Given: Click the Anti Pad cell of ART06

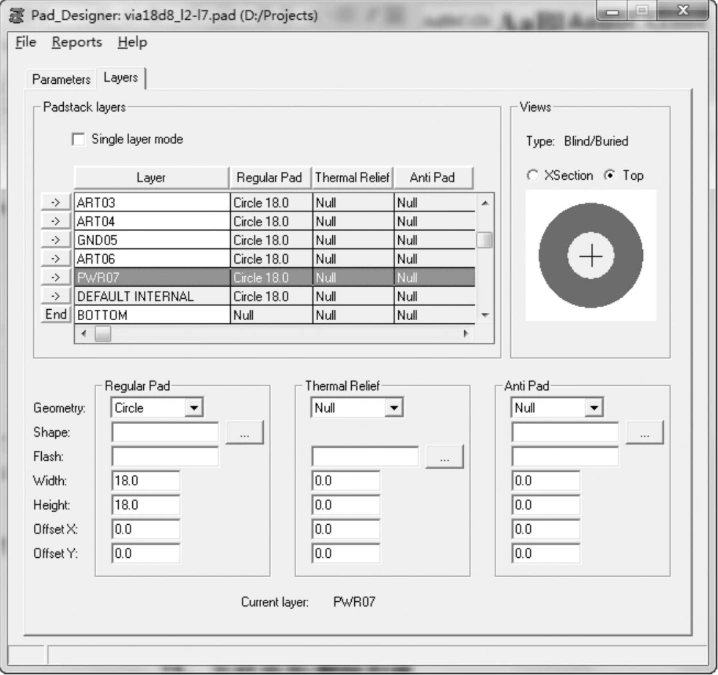Looking at the screenshot, I should pos(435,259).
